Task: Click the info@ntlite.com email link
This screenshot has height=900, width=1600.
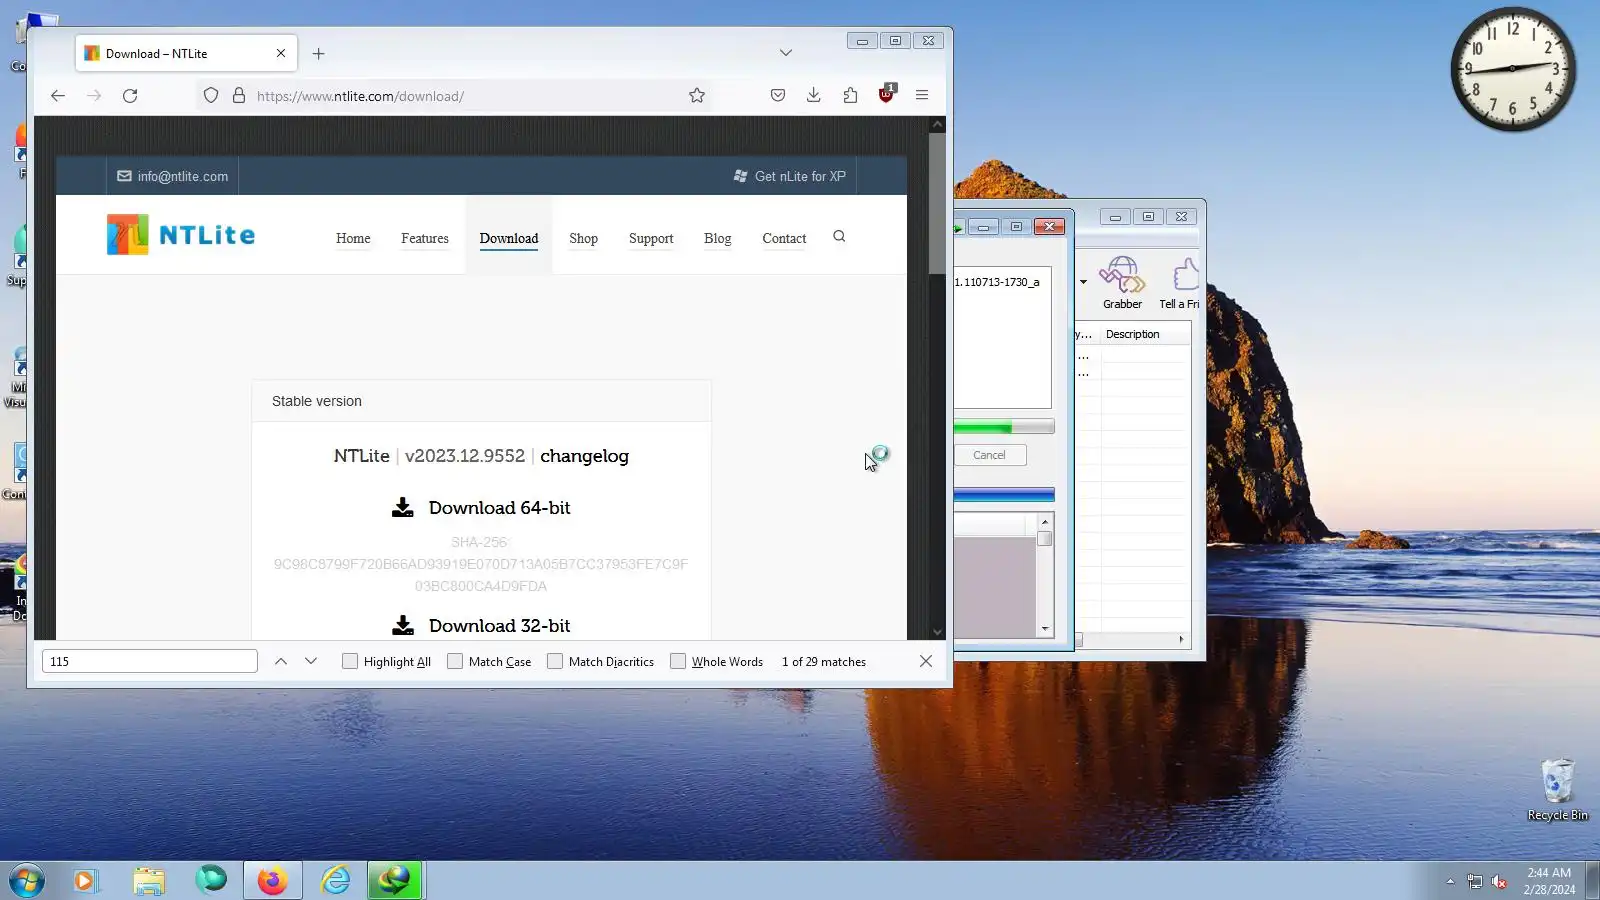Action: click(x=173, y=176)
